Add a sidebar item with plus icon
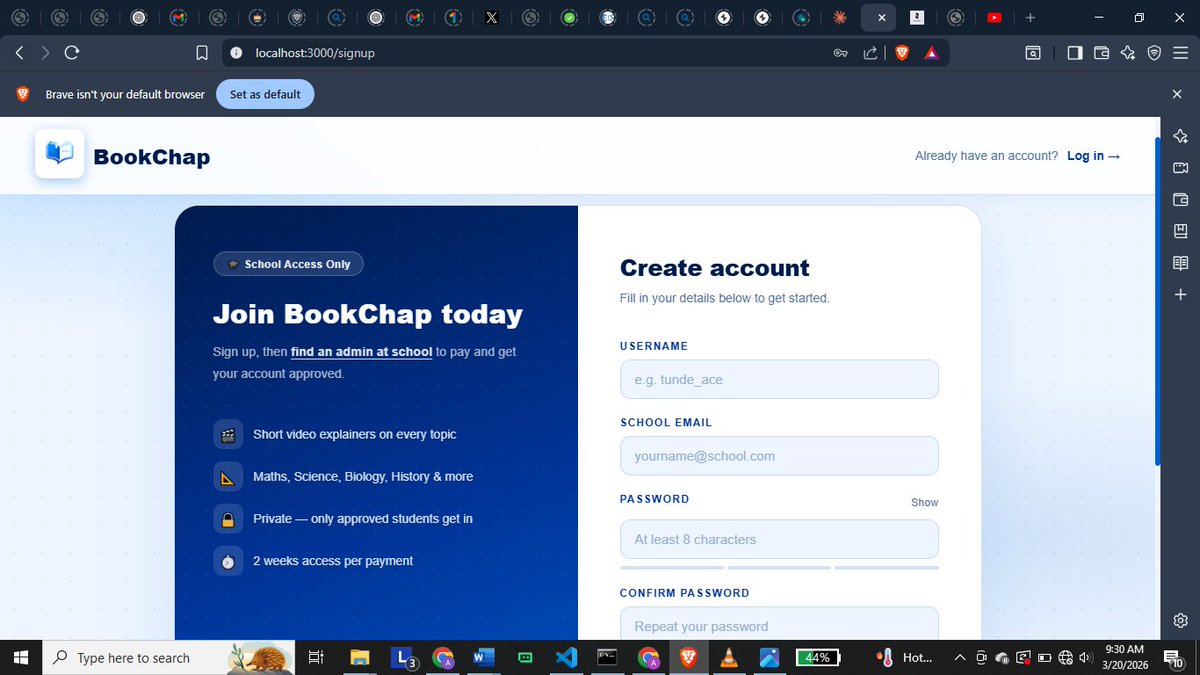The height and width of the screenshot is (675, 1200). [1180, 295]
